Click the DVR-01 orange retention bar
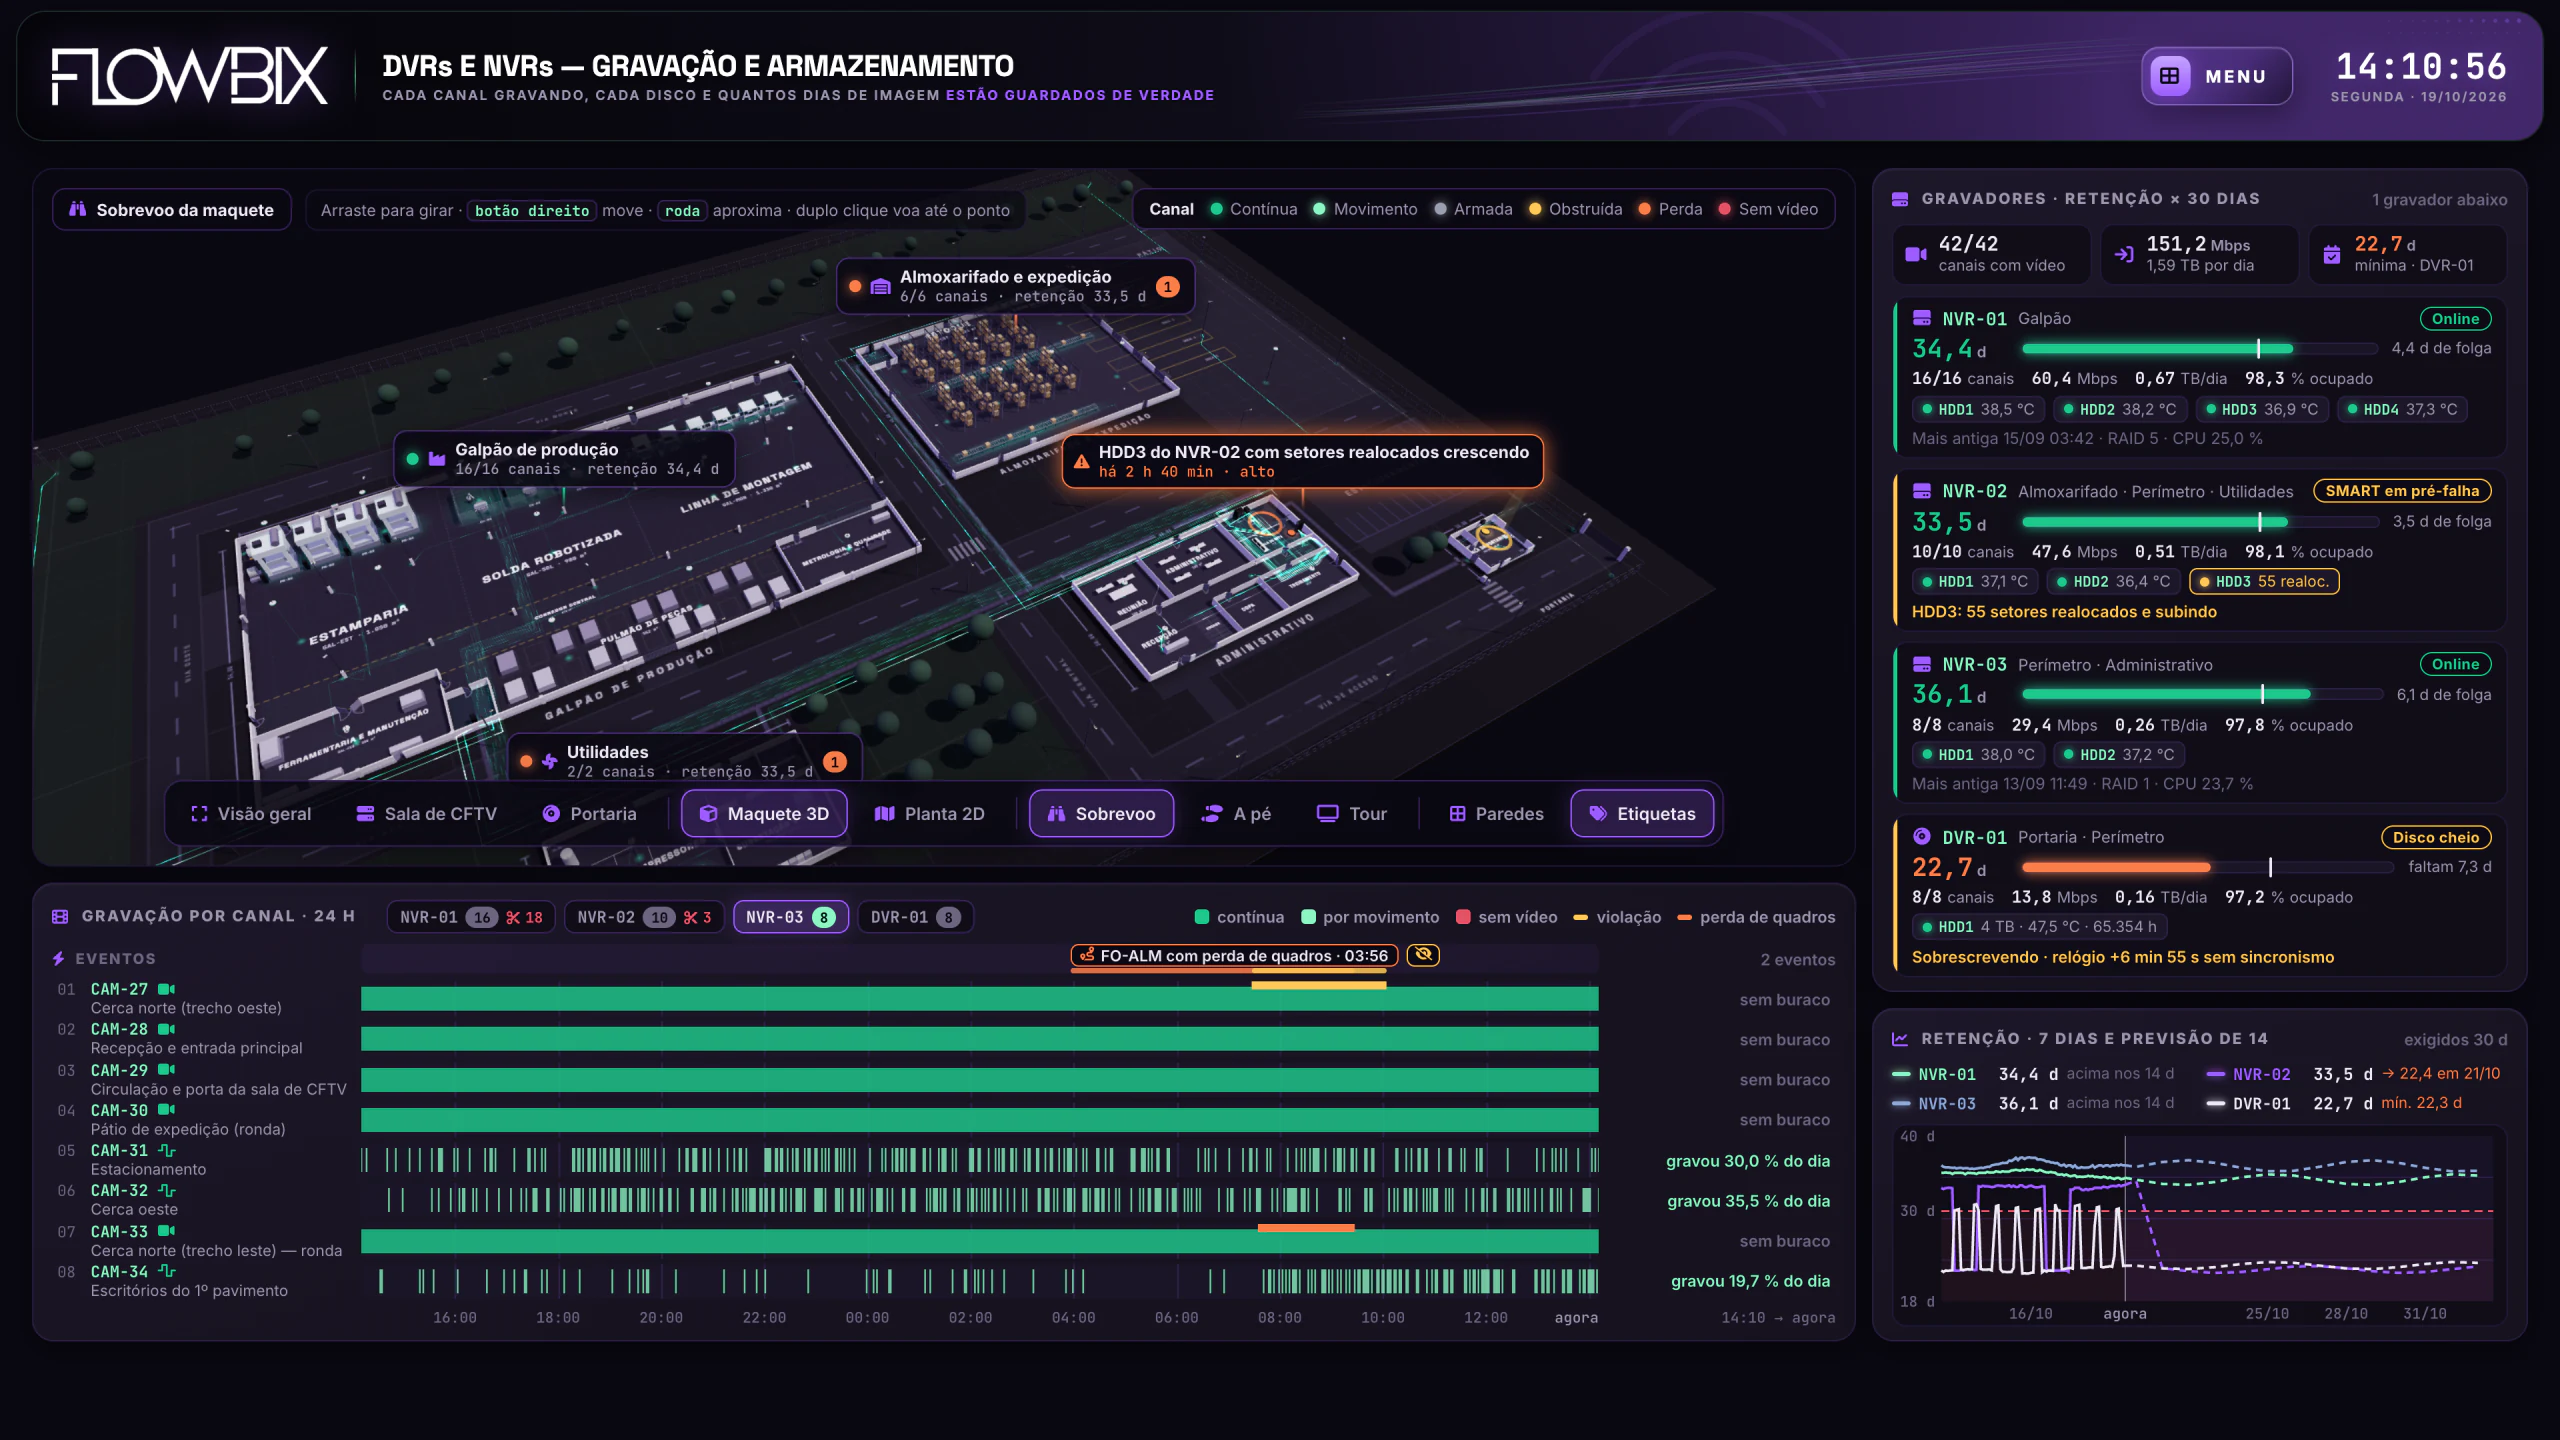The height and width of the screenshot is (1440, 2560). (x=2116, y=867)
